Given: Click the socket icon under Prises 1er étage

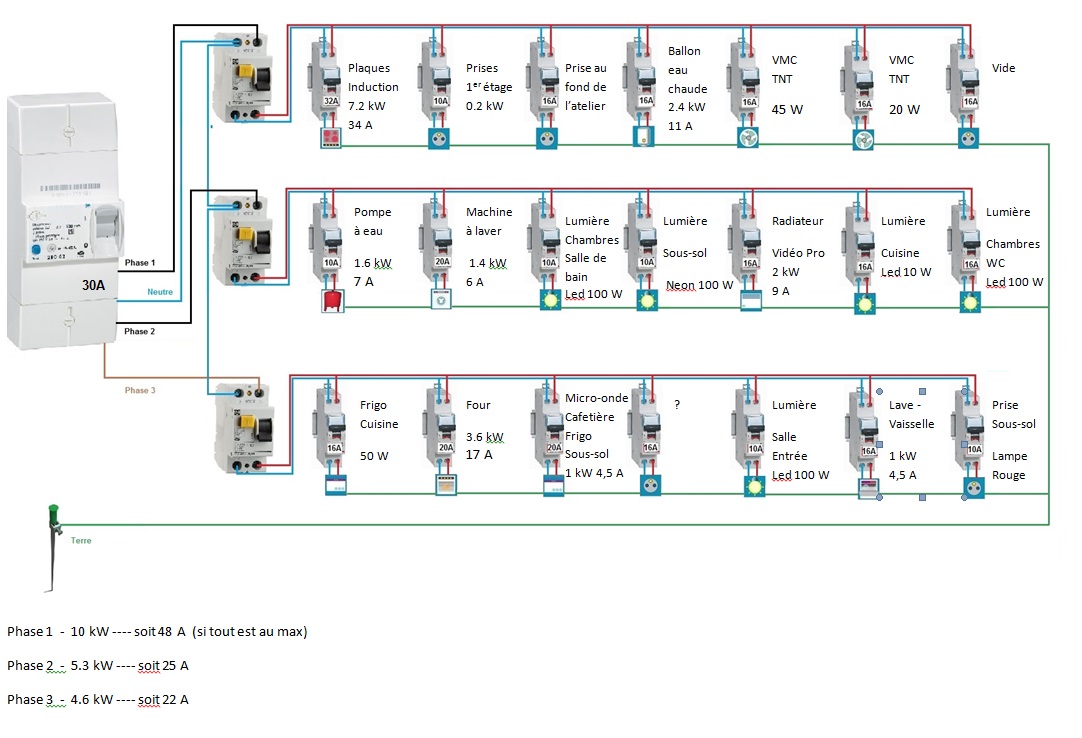Looking at the screenshot, I should tap(439, 139).
